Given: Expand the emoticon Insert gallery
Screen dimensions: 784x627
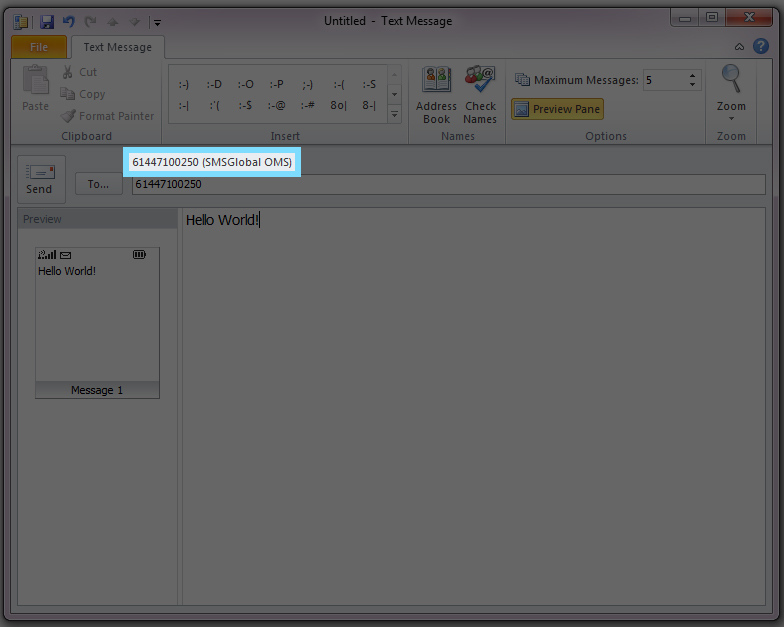Looking at the screenshot, I should (394, 115).
